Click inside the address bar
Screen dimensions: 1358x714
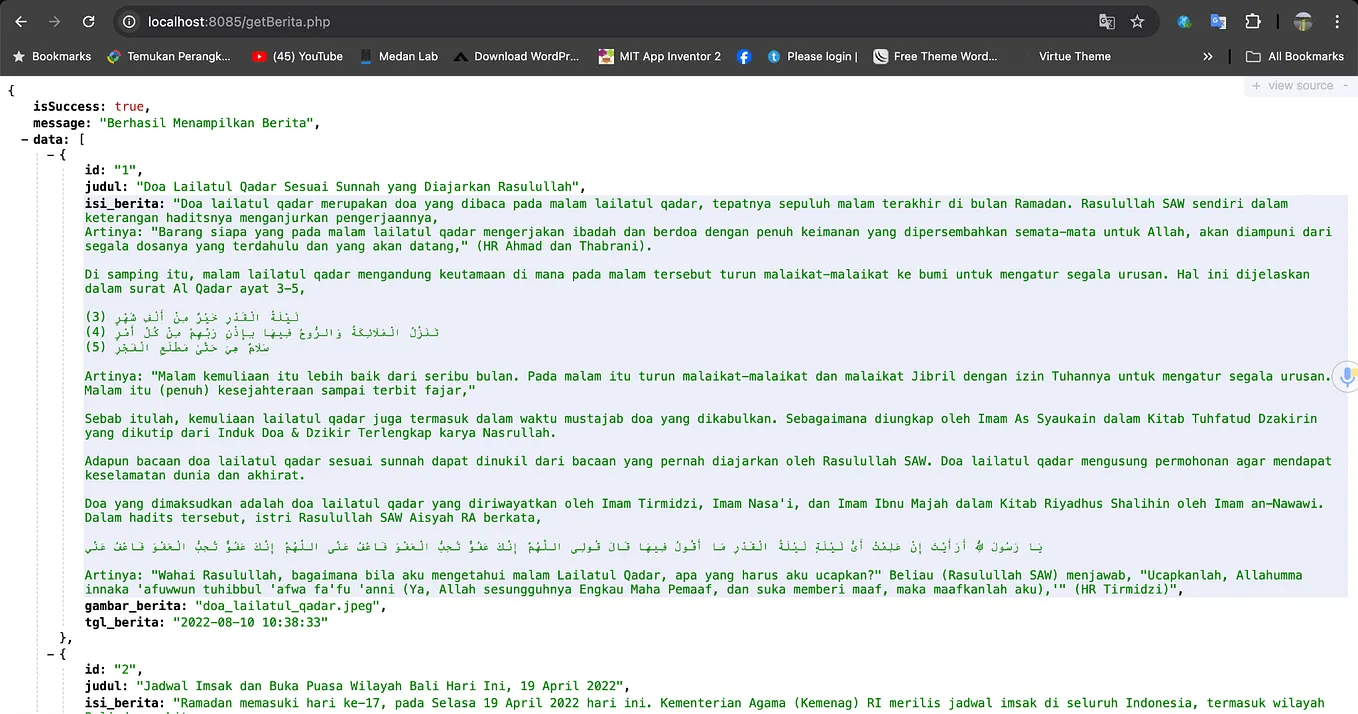[400, 21]
